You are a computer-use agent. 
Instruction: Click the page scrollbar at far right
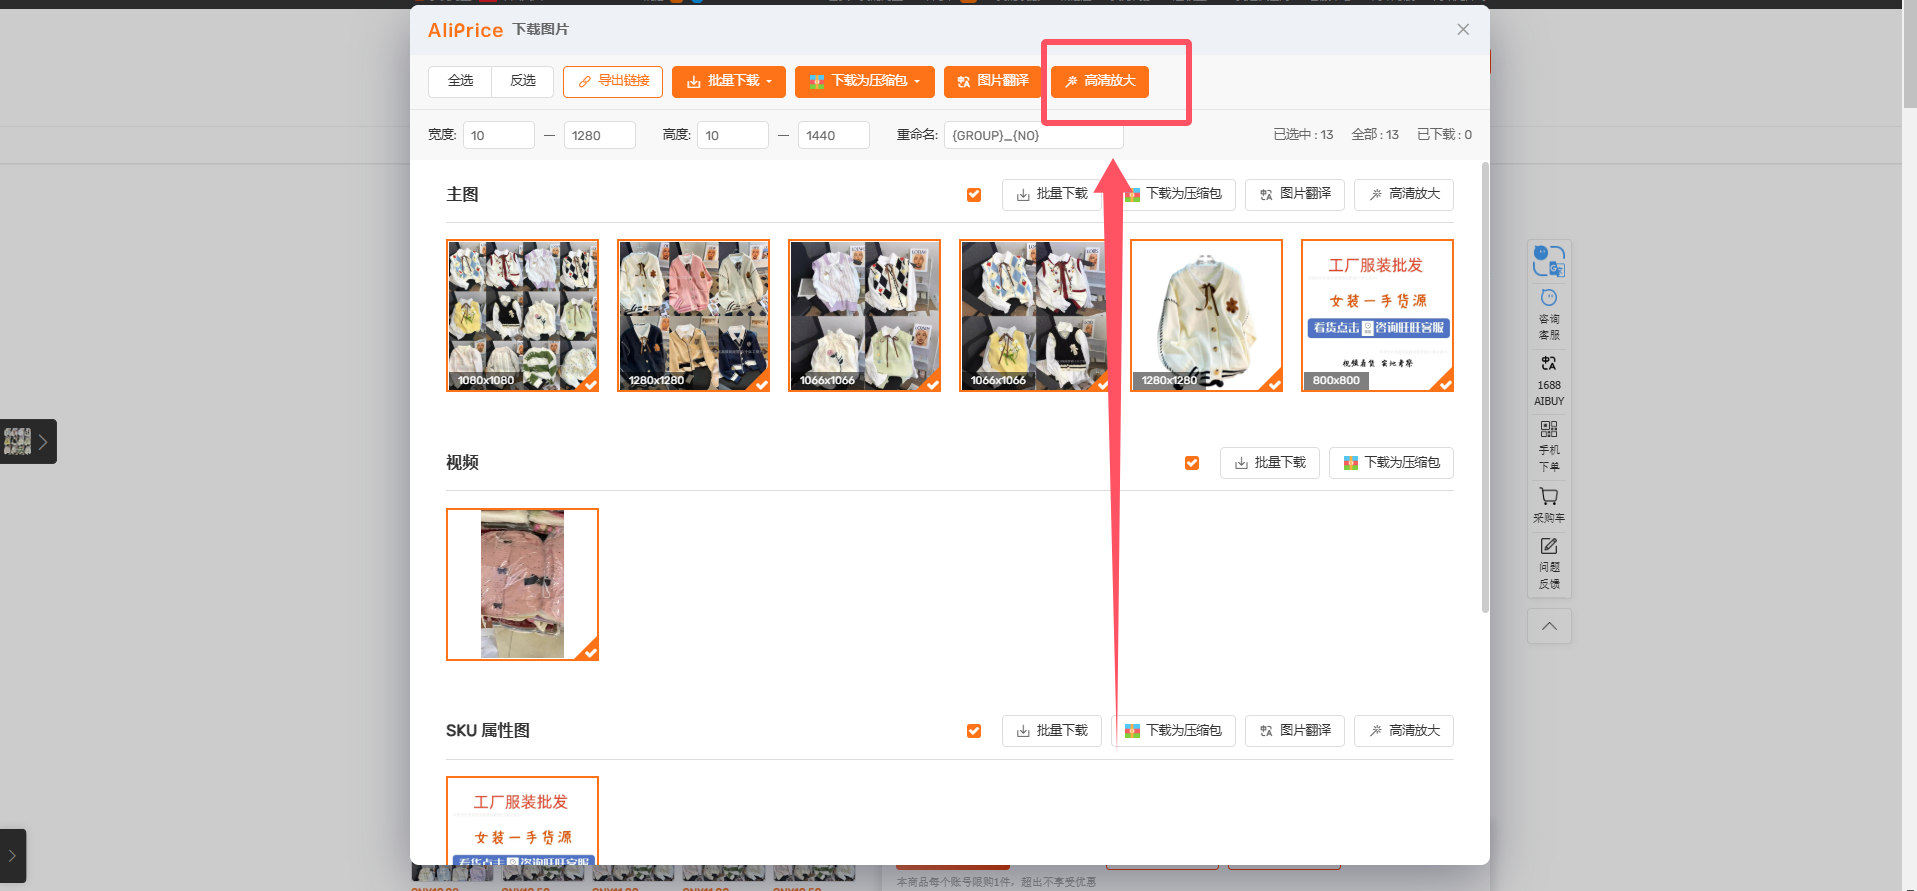pos(1909,60)
